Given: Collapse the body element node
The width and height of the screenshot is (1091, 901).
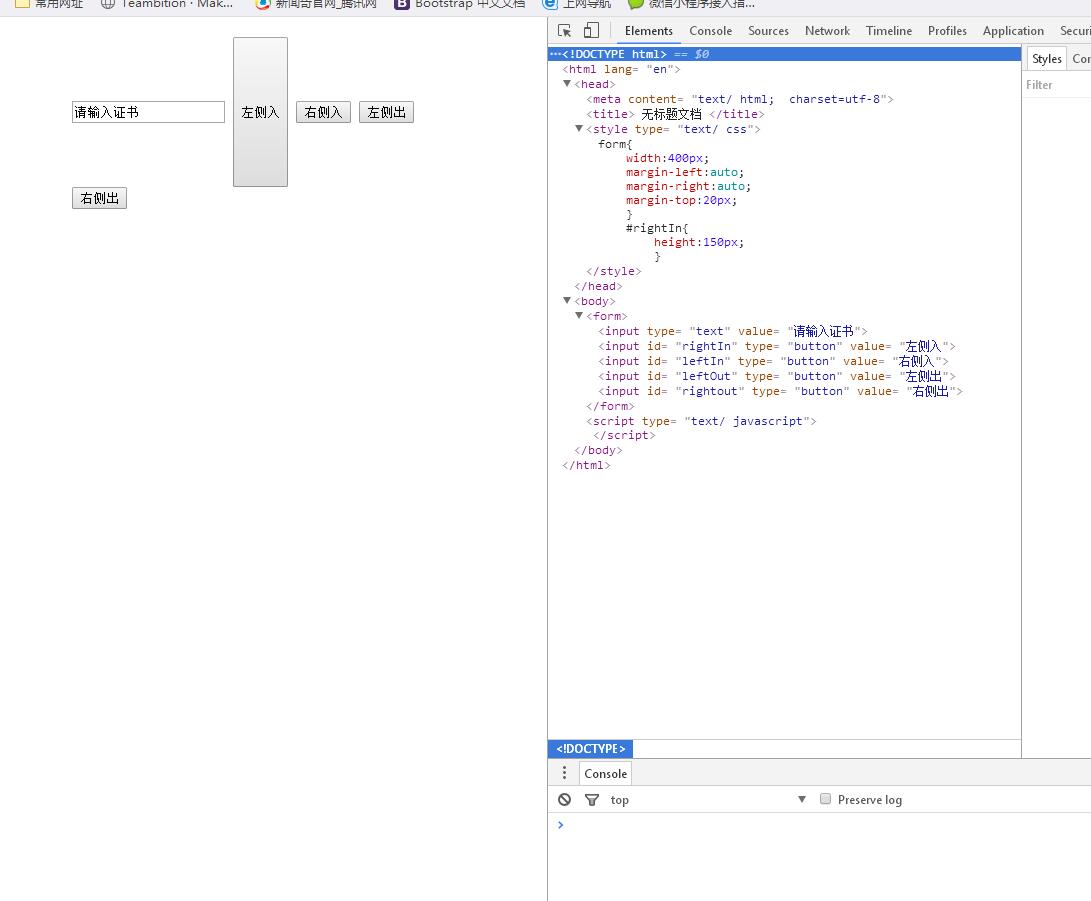Looking at the screenshot, I should tap(567, 301).
